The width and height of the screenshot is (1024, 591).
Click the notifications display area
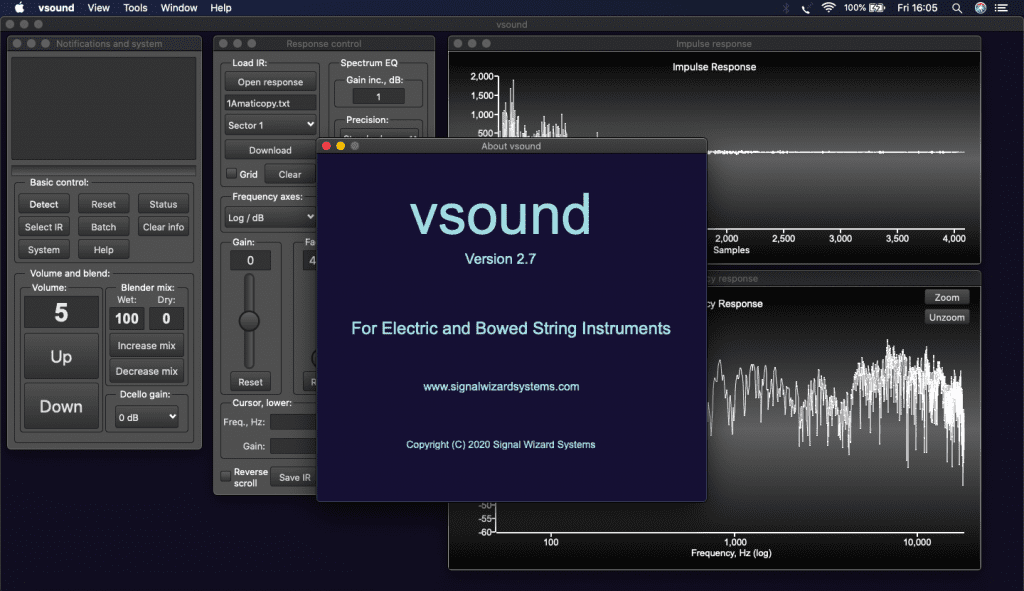click(104, 108)
